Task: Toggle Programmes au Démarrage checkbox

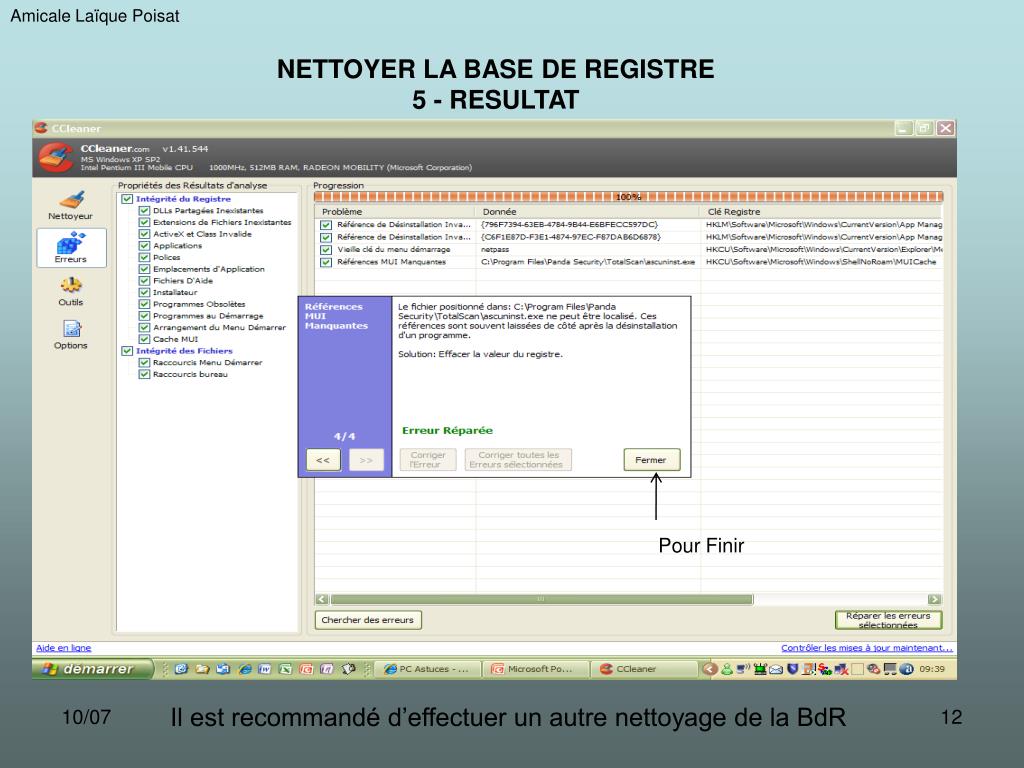Action: point(144,316)
